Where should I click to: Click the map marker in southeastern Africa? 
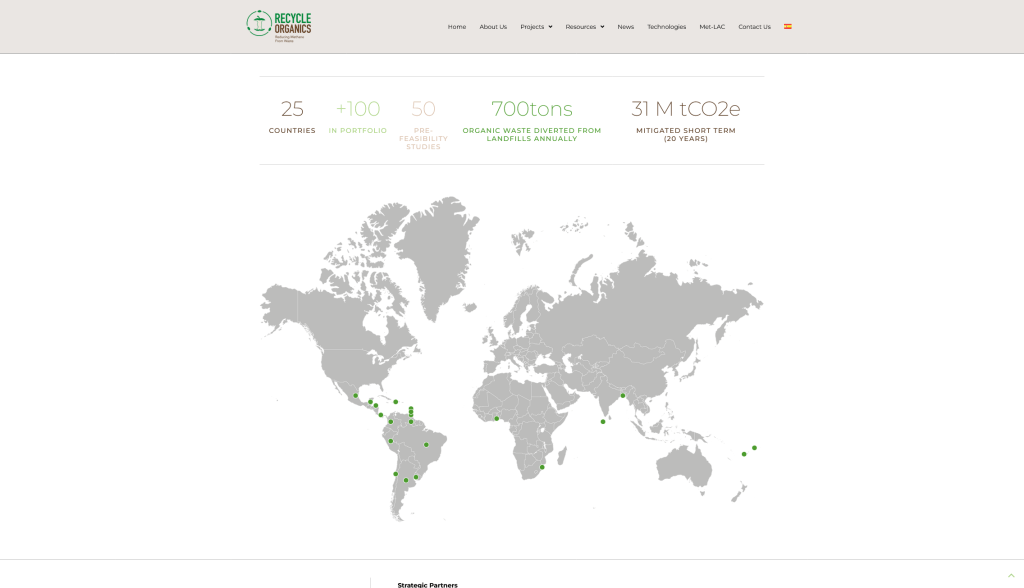pyautogui.click(x=542, y=467)
